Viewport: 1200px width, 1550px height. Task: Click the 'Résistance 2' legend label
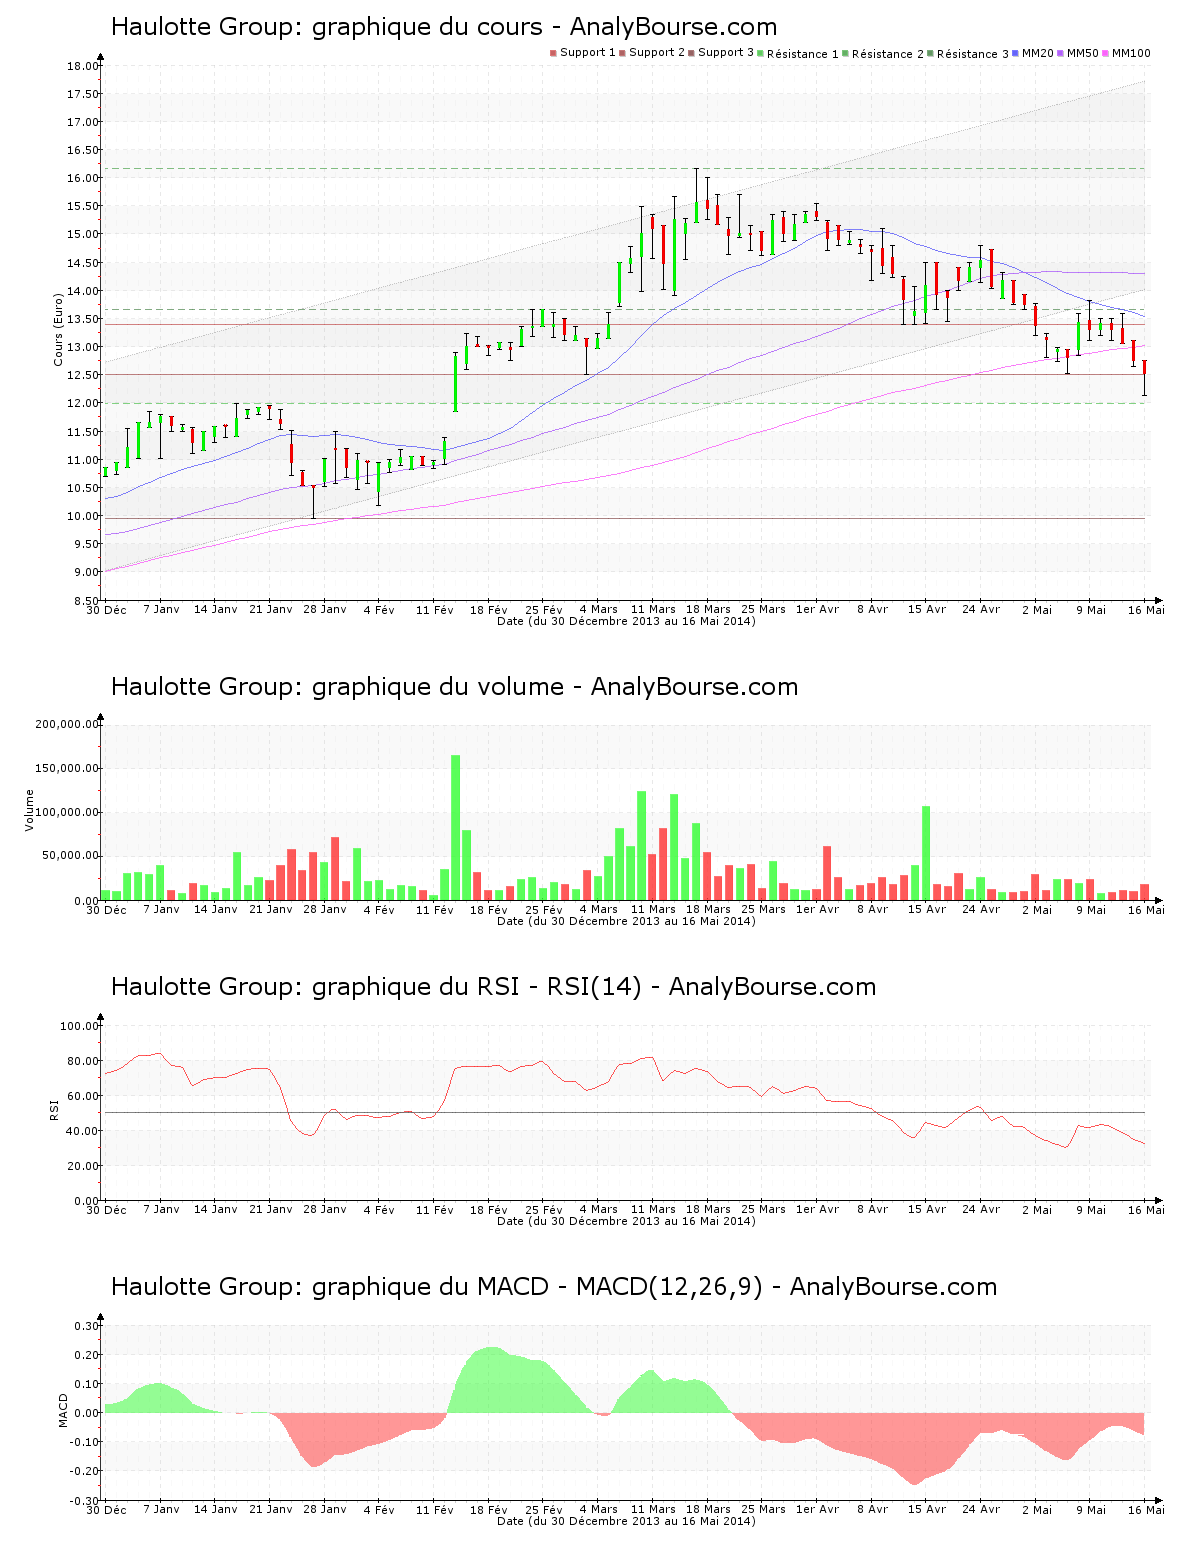click(888, 54)
